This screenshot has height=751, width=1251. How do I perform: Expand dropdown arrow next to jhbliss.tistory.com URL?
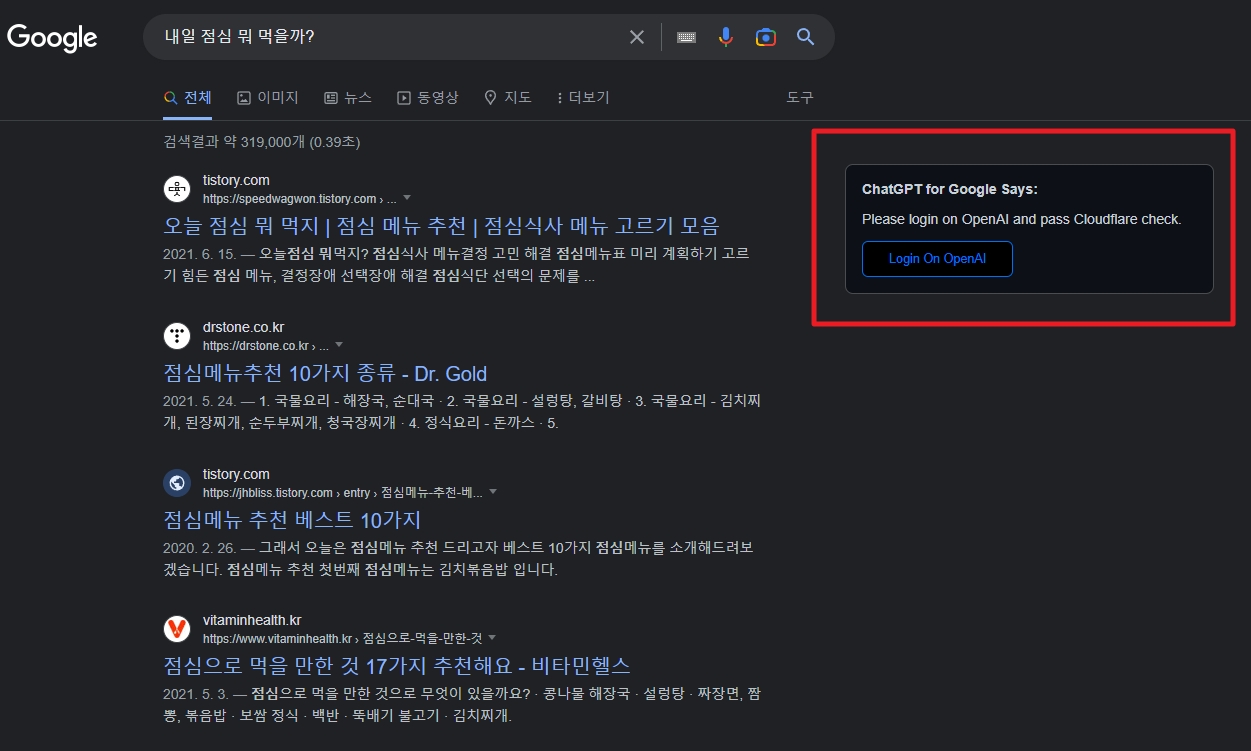coord(493,492)
